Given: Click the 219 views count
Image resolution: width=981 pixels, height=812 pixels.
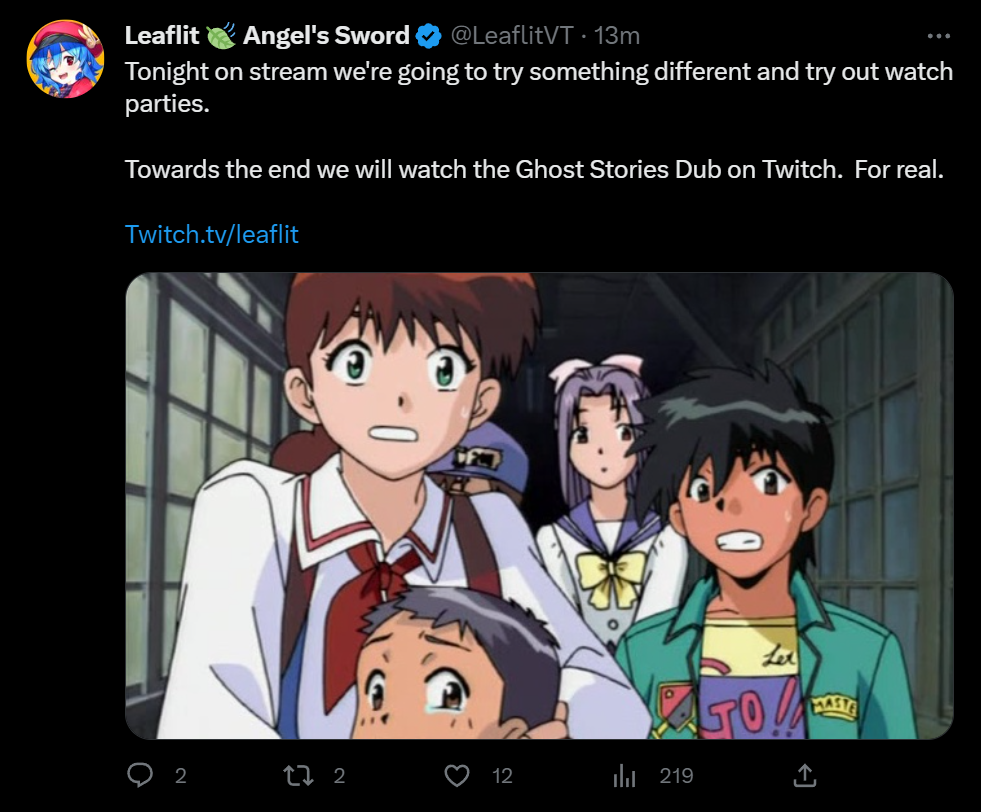Looking at the screenshot, I should point(676,776).
